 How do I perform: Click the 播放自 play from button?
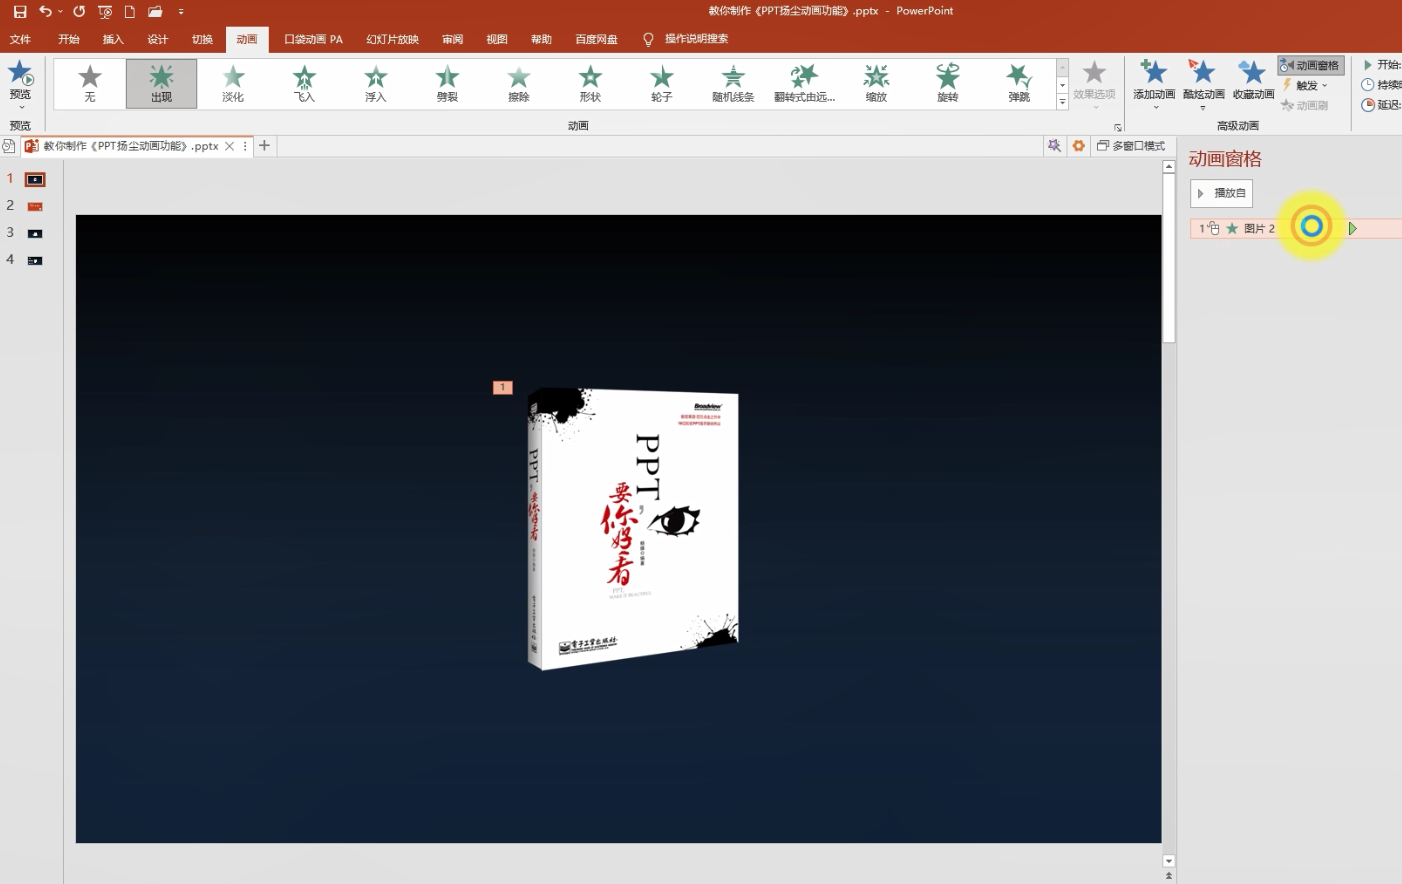[x=1221, y=193]
